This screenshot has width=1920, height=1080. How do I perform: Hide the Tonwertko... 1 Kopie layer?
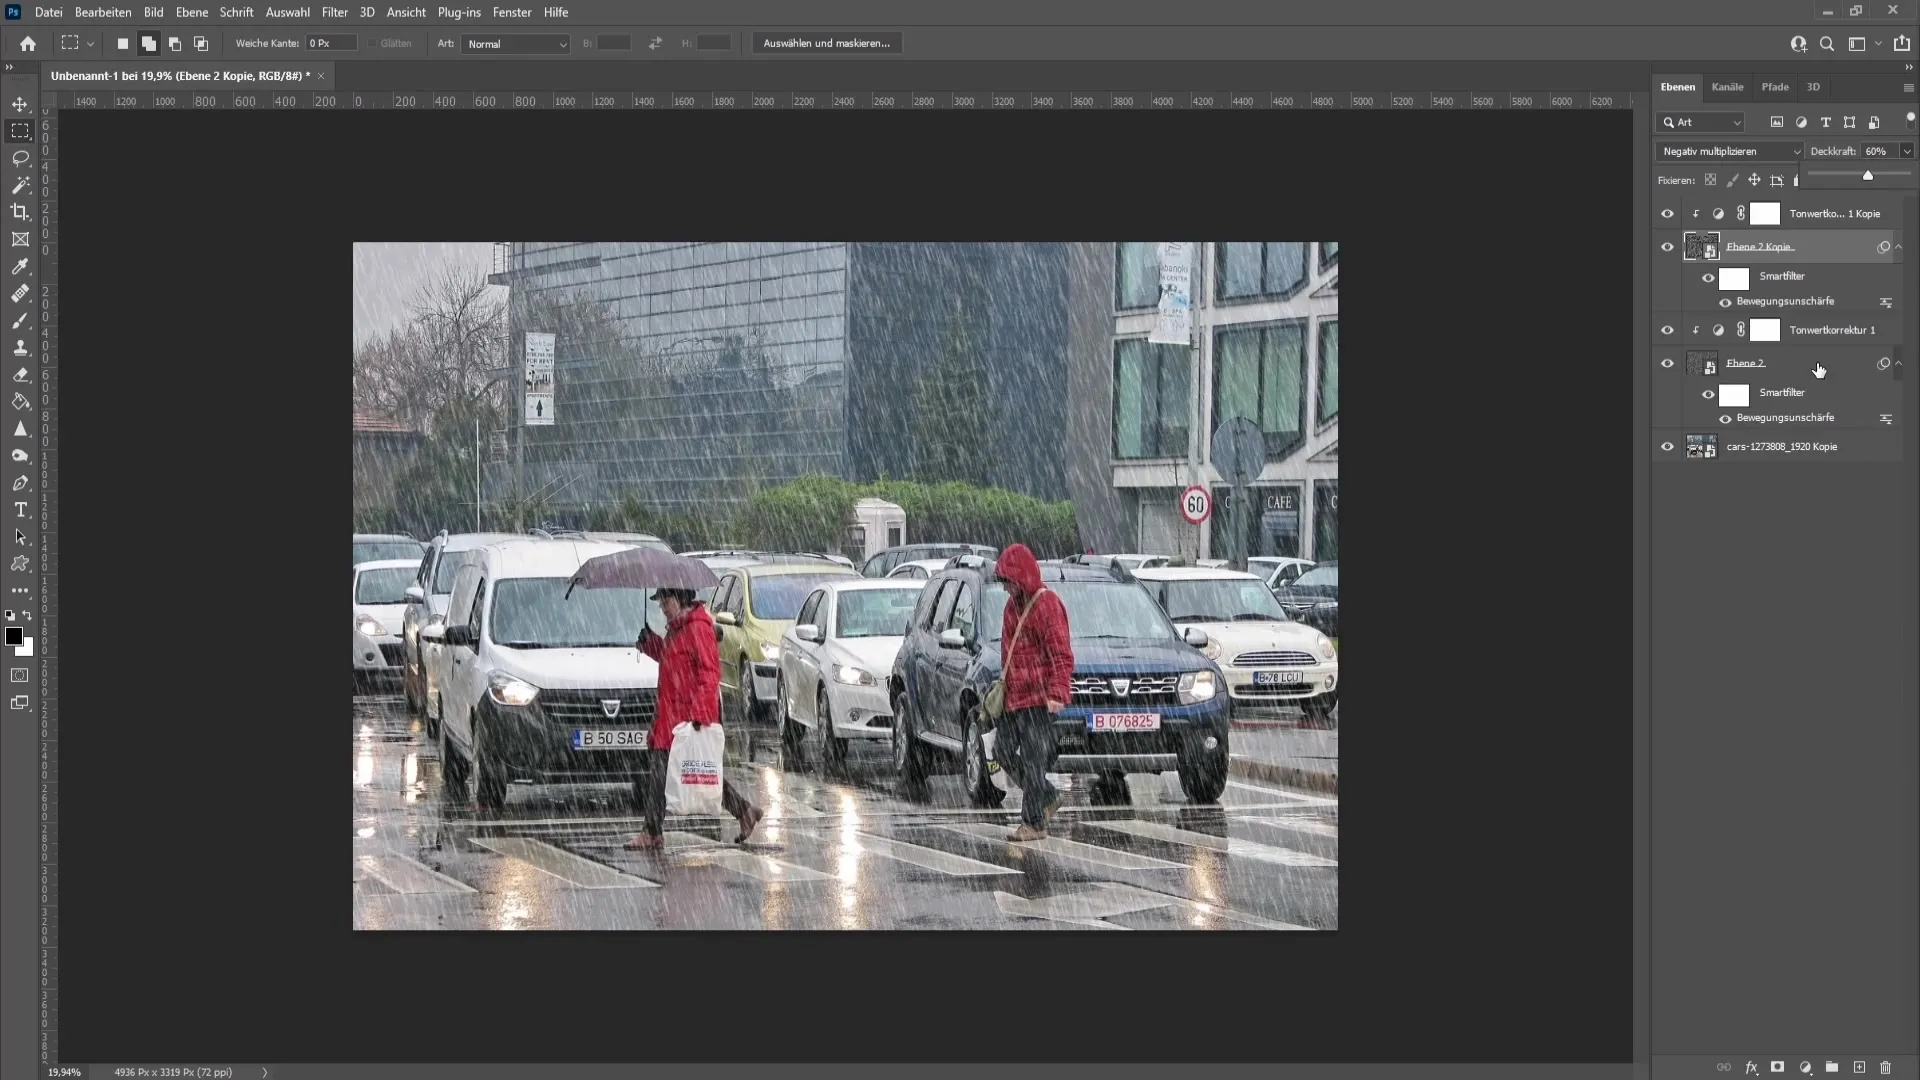click(x=1667, y=214)
